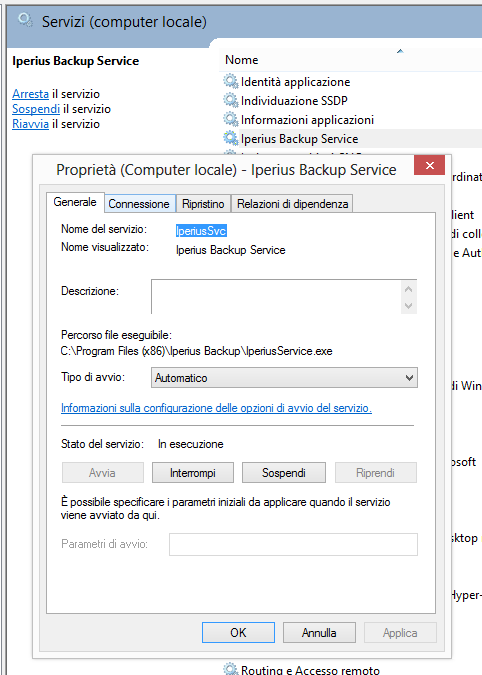Click the Servizi gear icon in header
The image size is (482, 675).
pos(25,20)
